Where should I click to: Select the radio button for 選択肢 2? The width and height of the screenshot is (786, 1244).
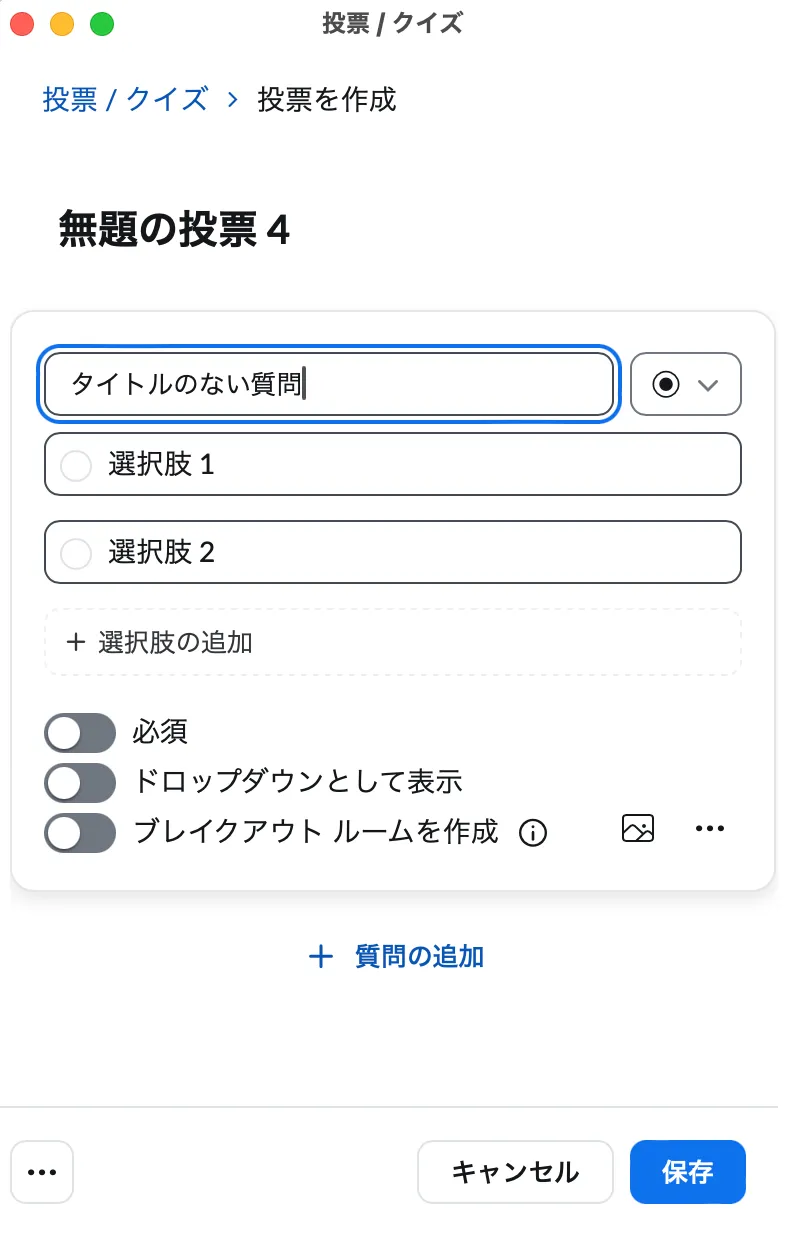[x=76, y=552]
